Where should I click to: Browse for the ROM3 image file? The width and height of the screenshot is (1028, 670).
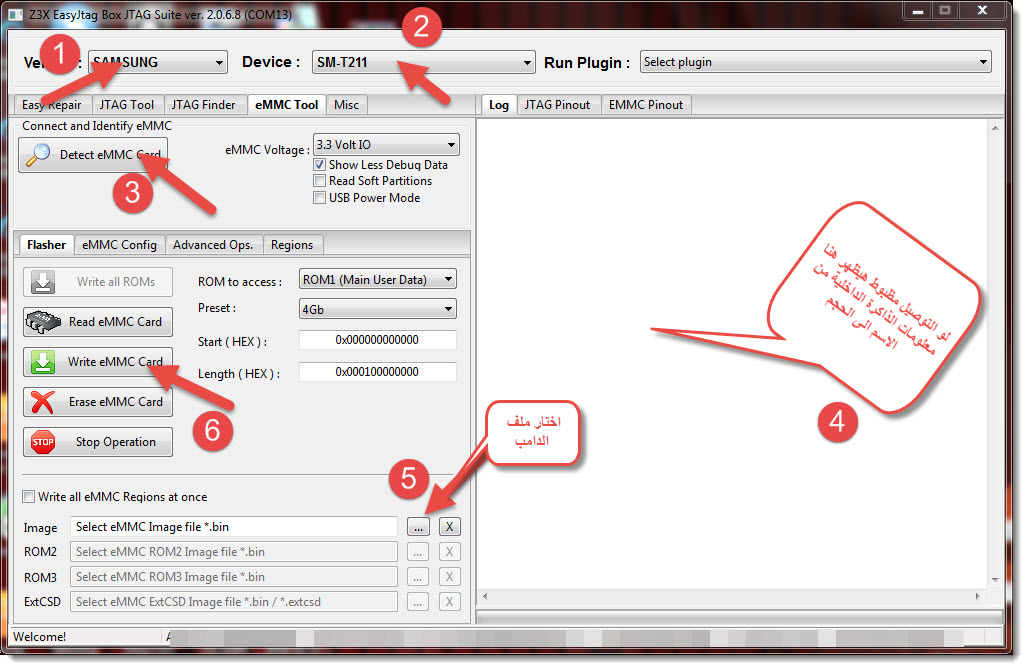click(x=418, y=576)
